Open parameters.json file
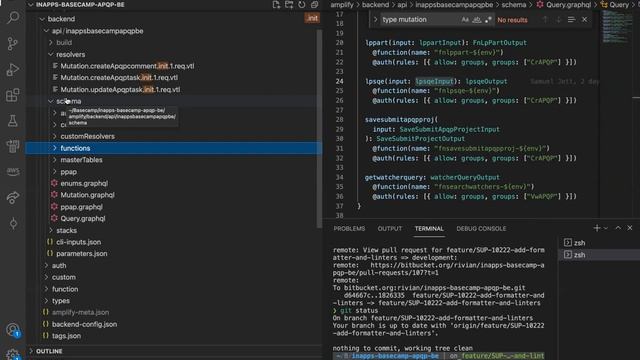 pyautogui.click(x=174, y=253)
